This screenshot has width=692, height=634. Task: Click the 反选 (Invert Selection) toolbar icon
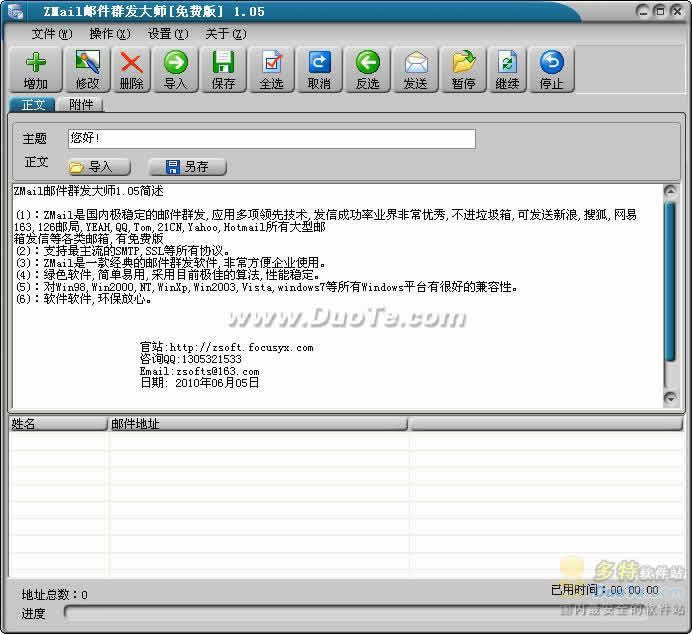pos(368,62)
